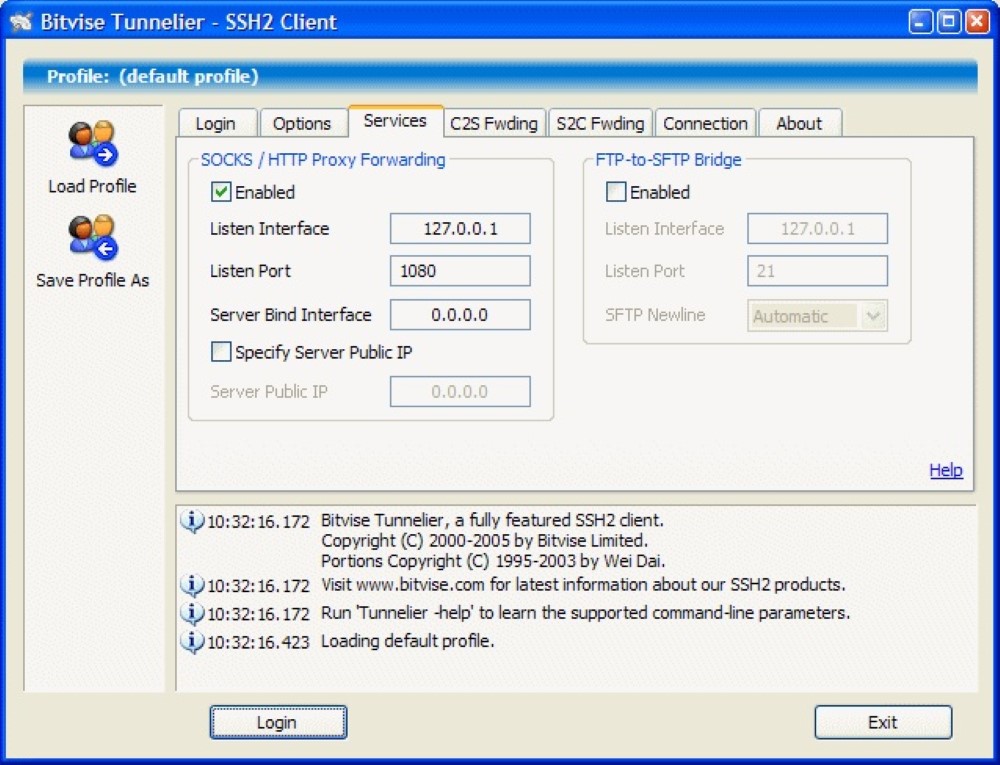Click log line about 'Tunnelier -help' parameters
Screen dimensions: 1000x765
coord(585,613)
